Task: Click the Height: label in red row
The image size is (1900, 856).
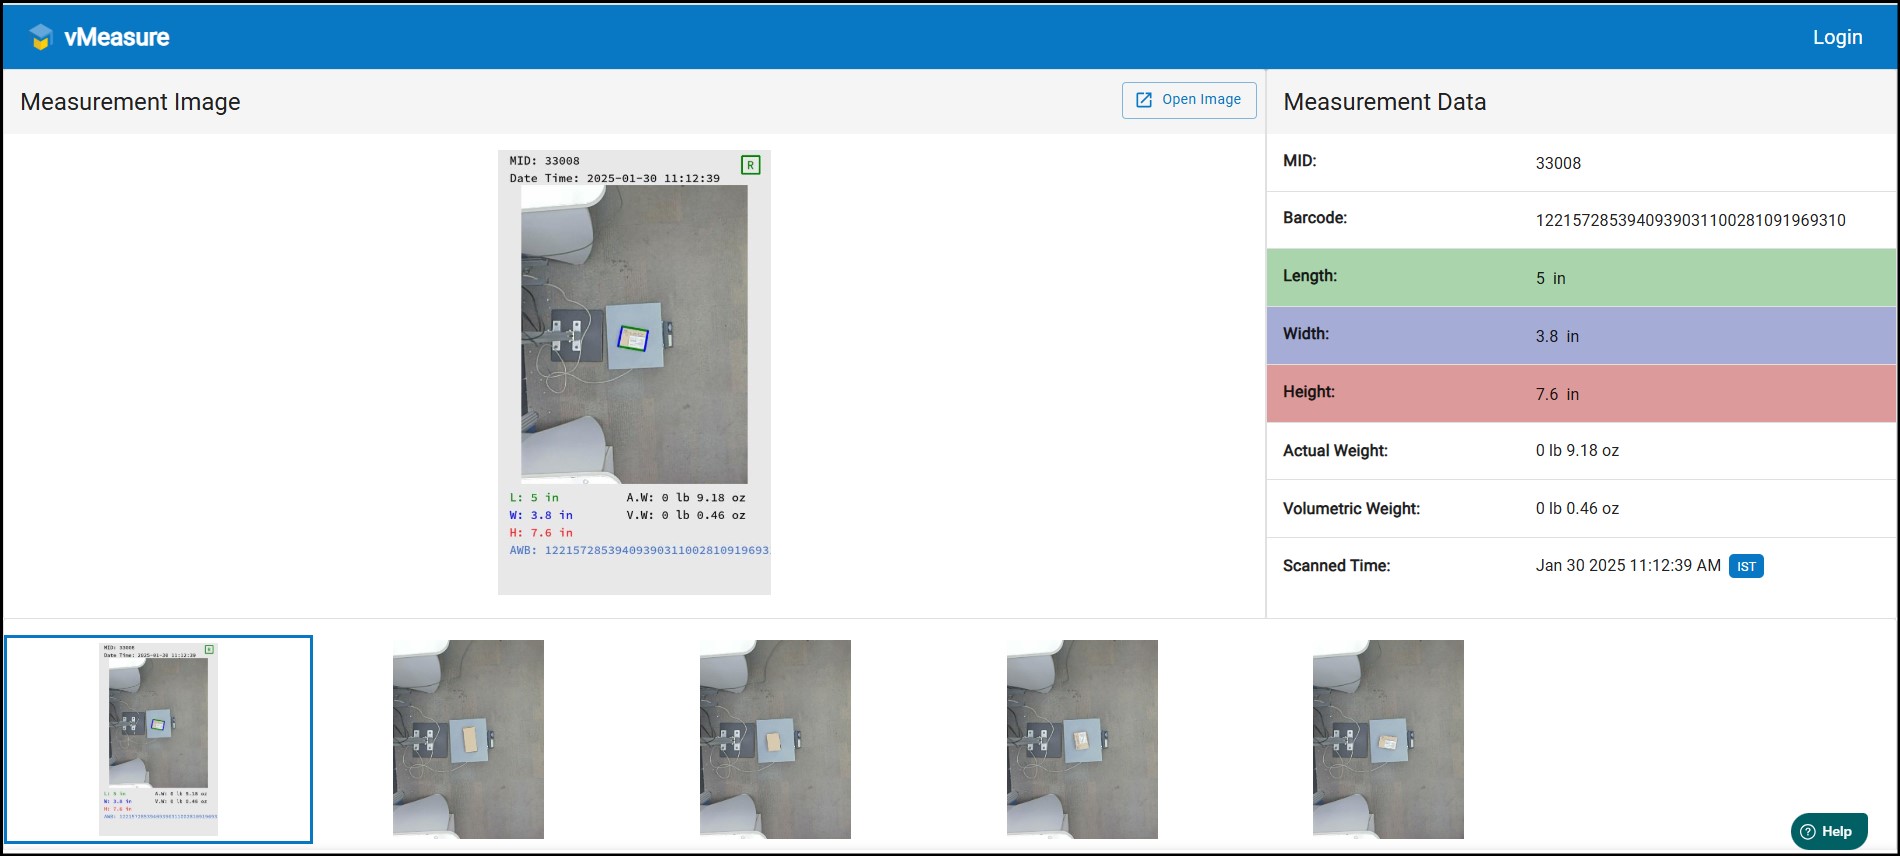Action: (1309, 392)
